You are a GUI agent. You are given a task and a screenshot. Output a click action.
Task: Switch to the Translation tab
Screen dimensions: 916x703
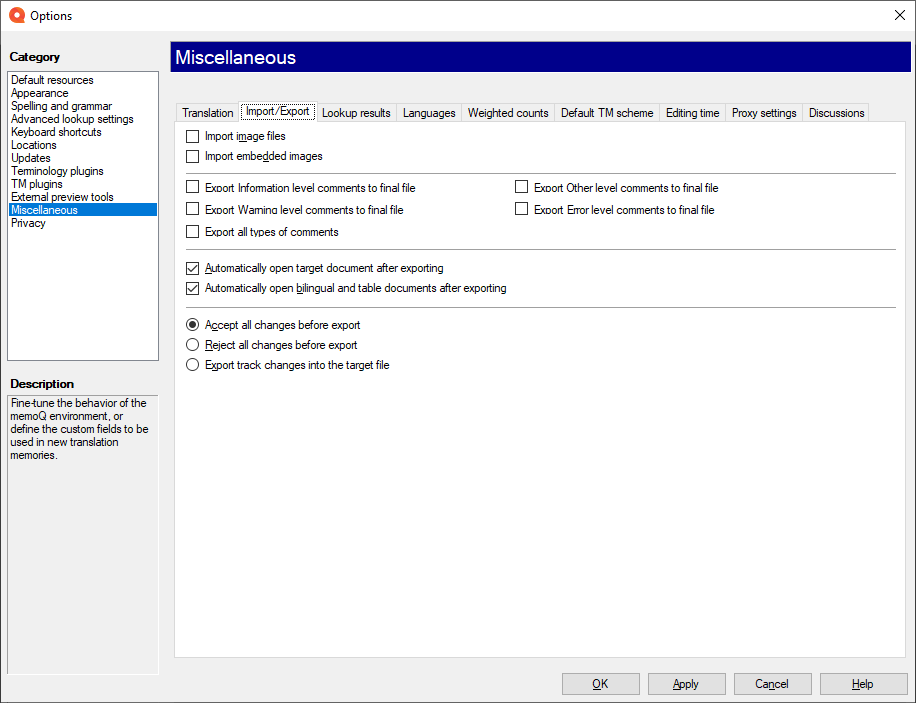point(207,112)
